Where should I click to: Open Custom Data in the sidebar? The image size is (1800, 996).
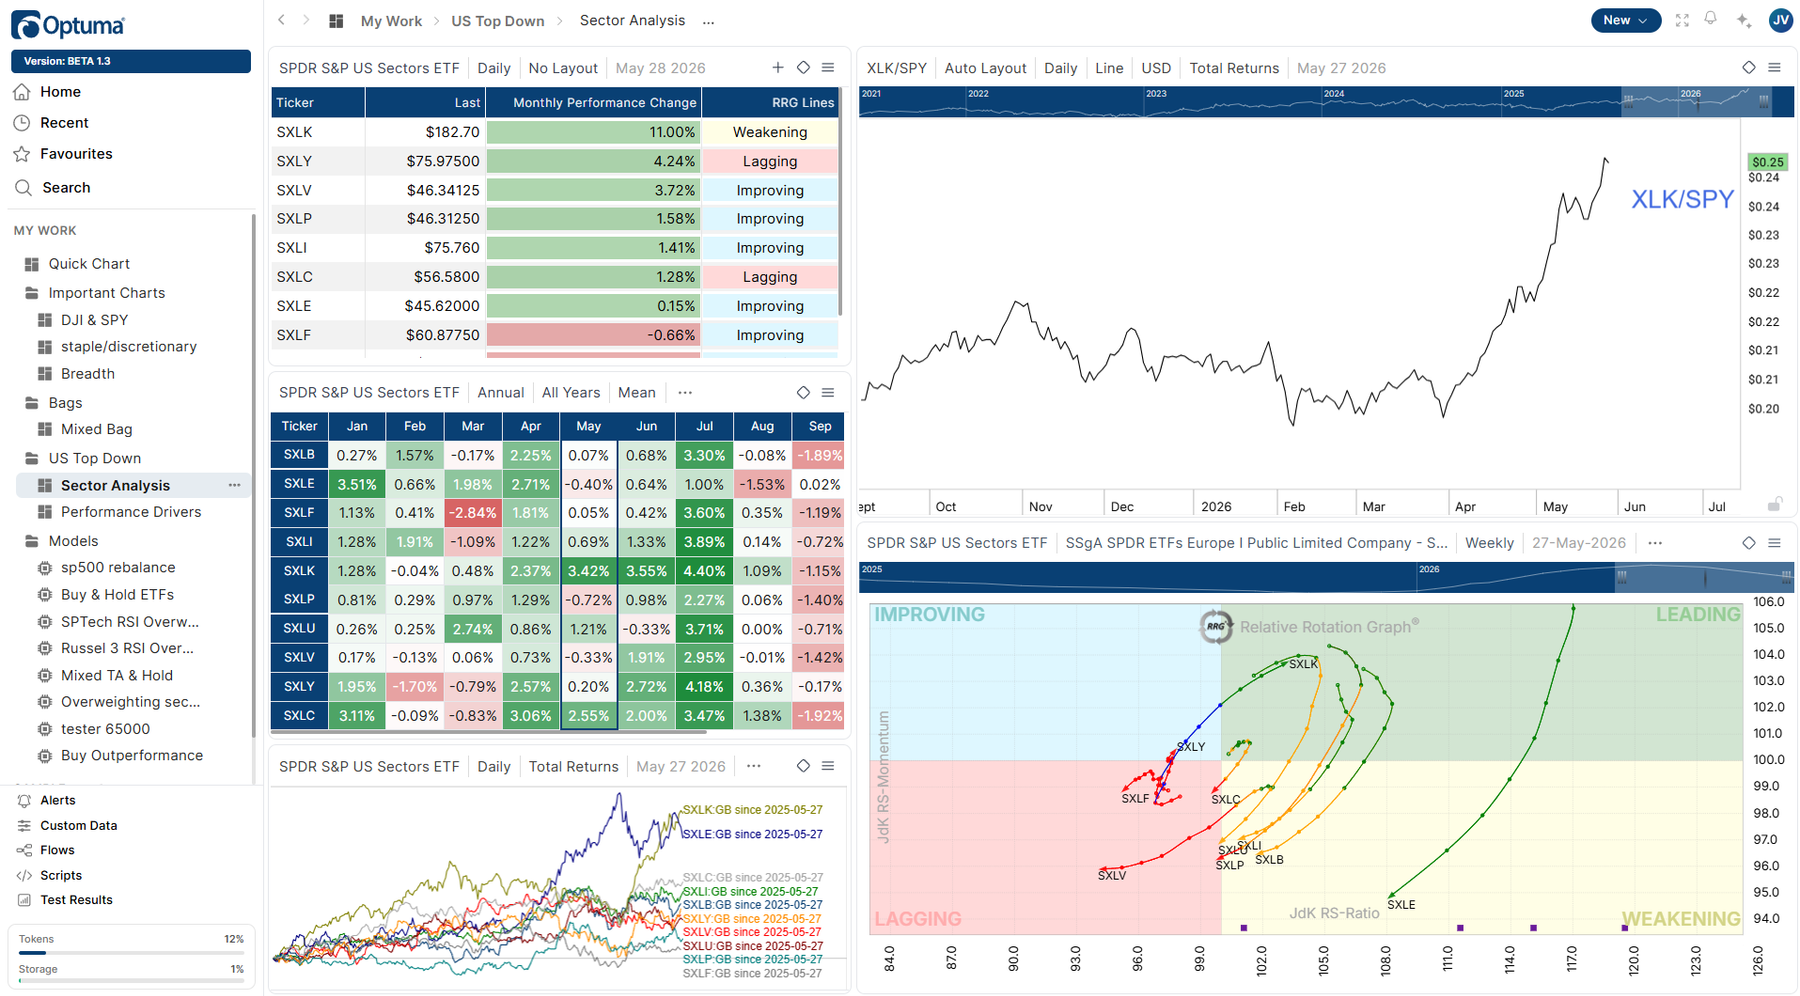(x=78, y=825)
